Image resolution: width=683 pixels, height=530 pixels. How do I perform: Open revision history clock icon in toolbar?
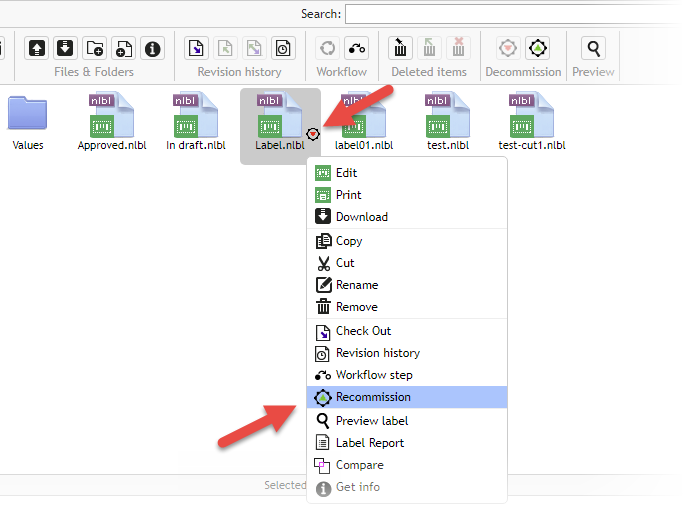pos(283,48)
